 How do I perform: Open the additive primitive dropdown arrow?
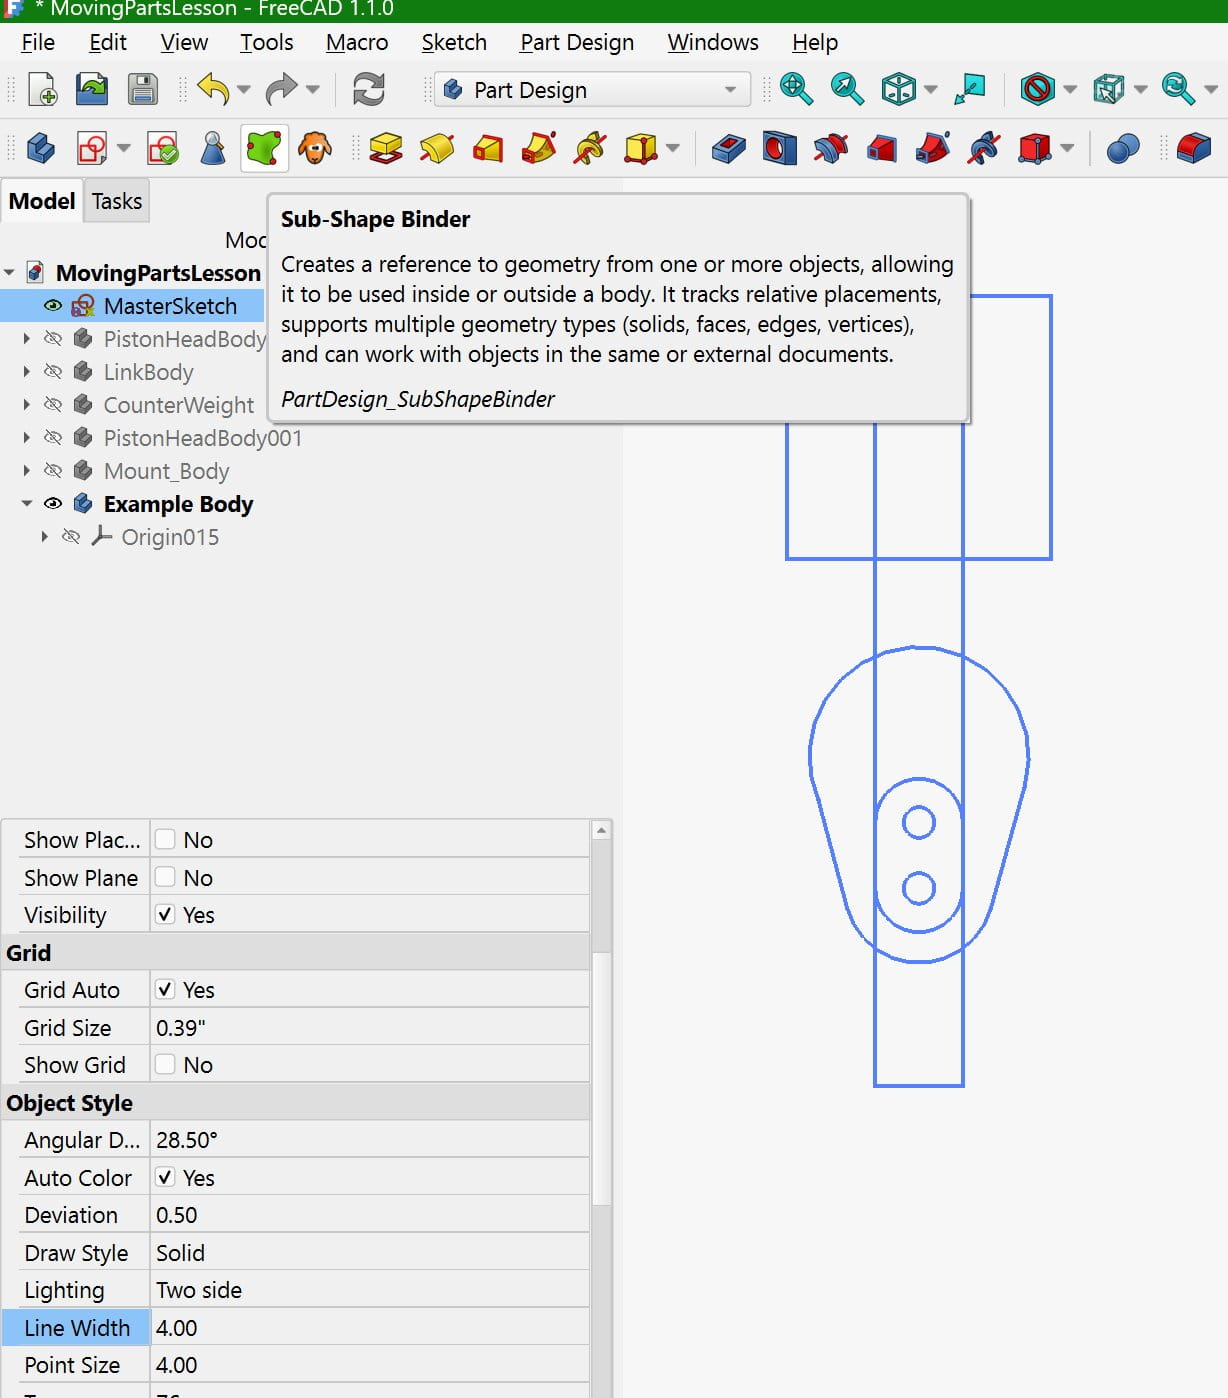pos(672,149)
